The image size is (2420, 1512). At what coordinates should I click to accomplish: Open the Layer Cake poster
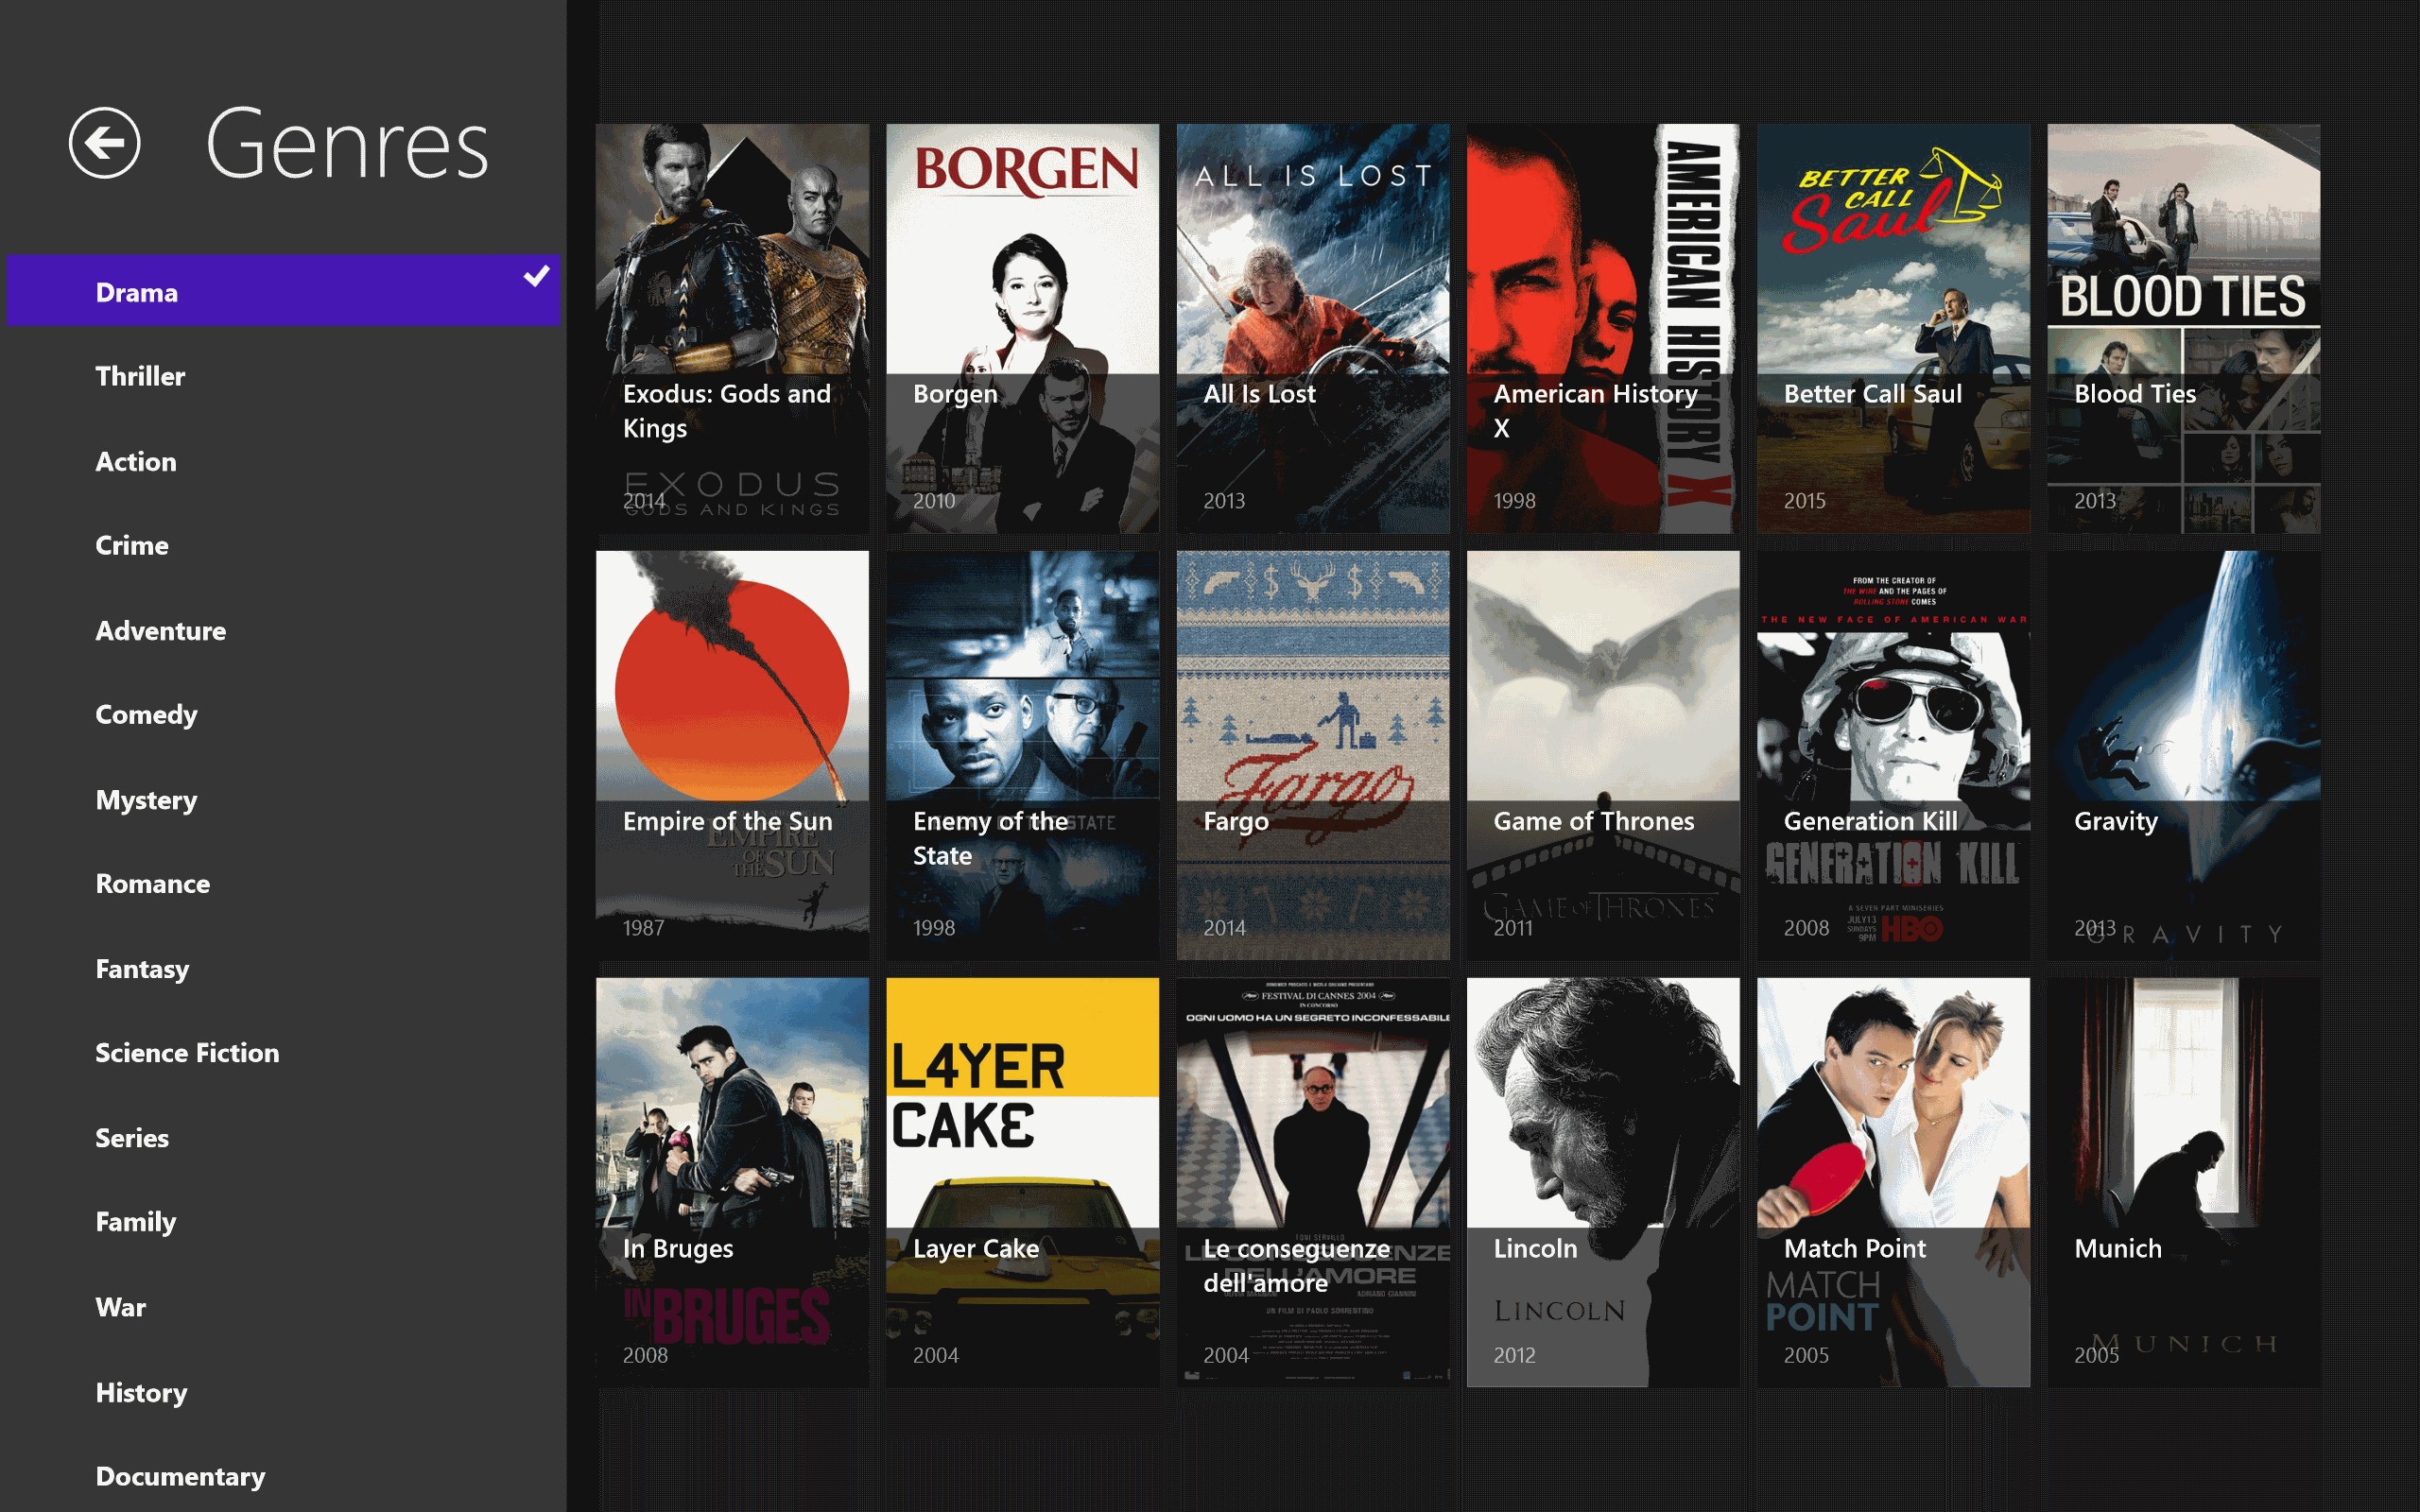[x=1022, y=1182]
